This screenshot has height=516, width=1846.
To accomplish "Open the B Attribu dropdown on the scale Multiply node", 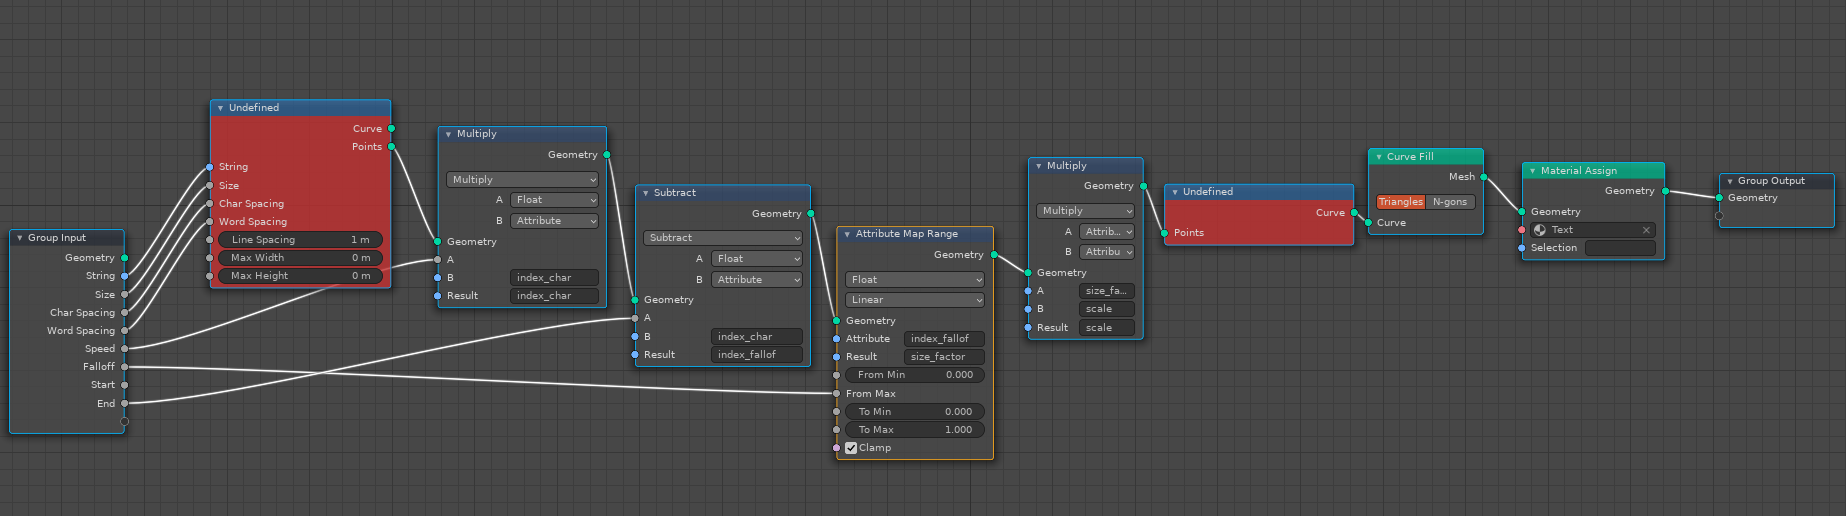I will coord(1107,252).
